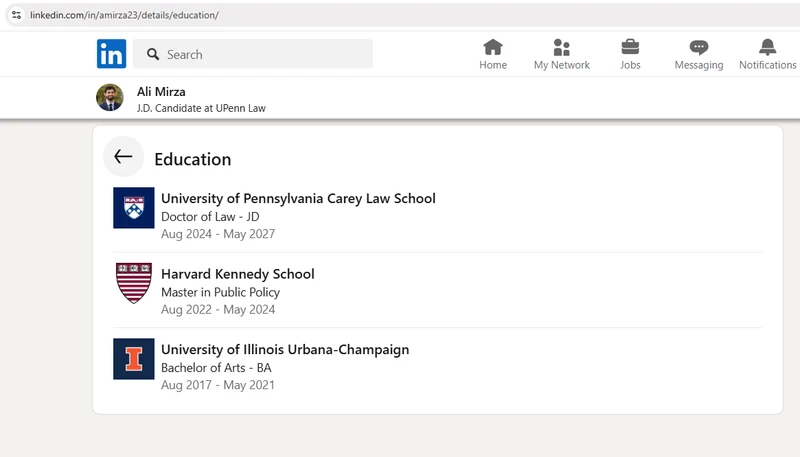Viewport: 800px width, 457px height.
Task: Click the University of Pennsylvania logo
Action: 134,208
